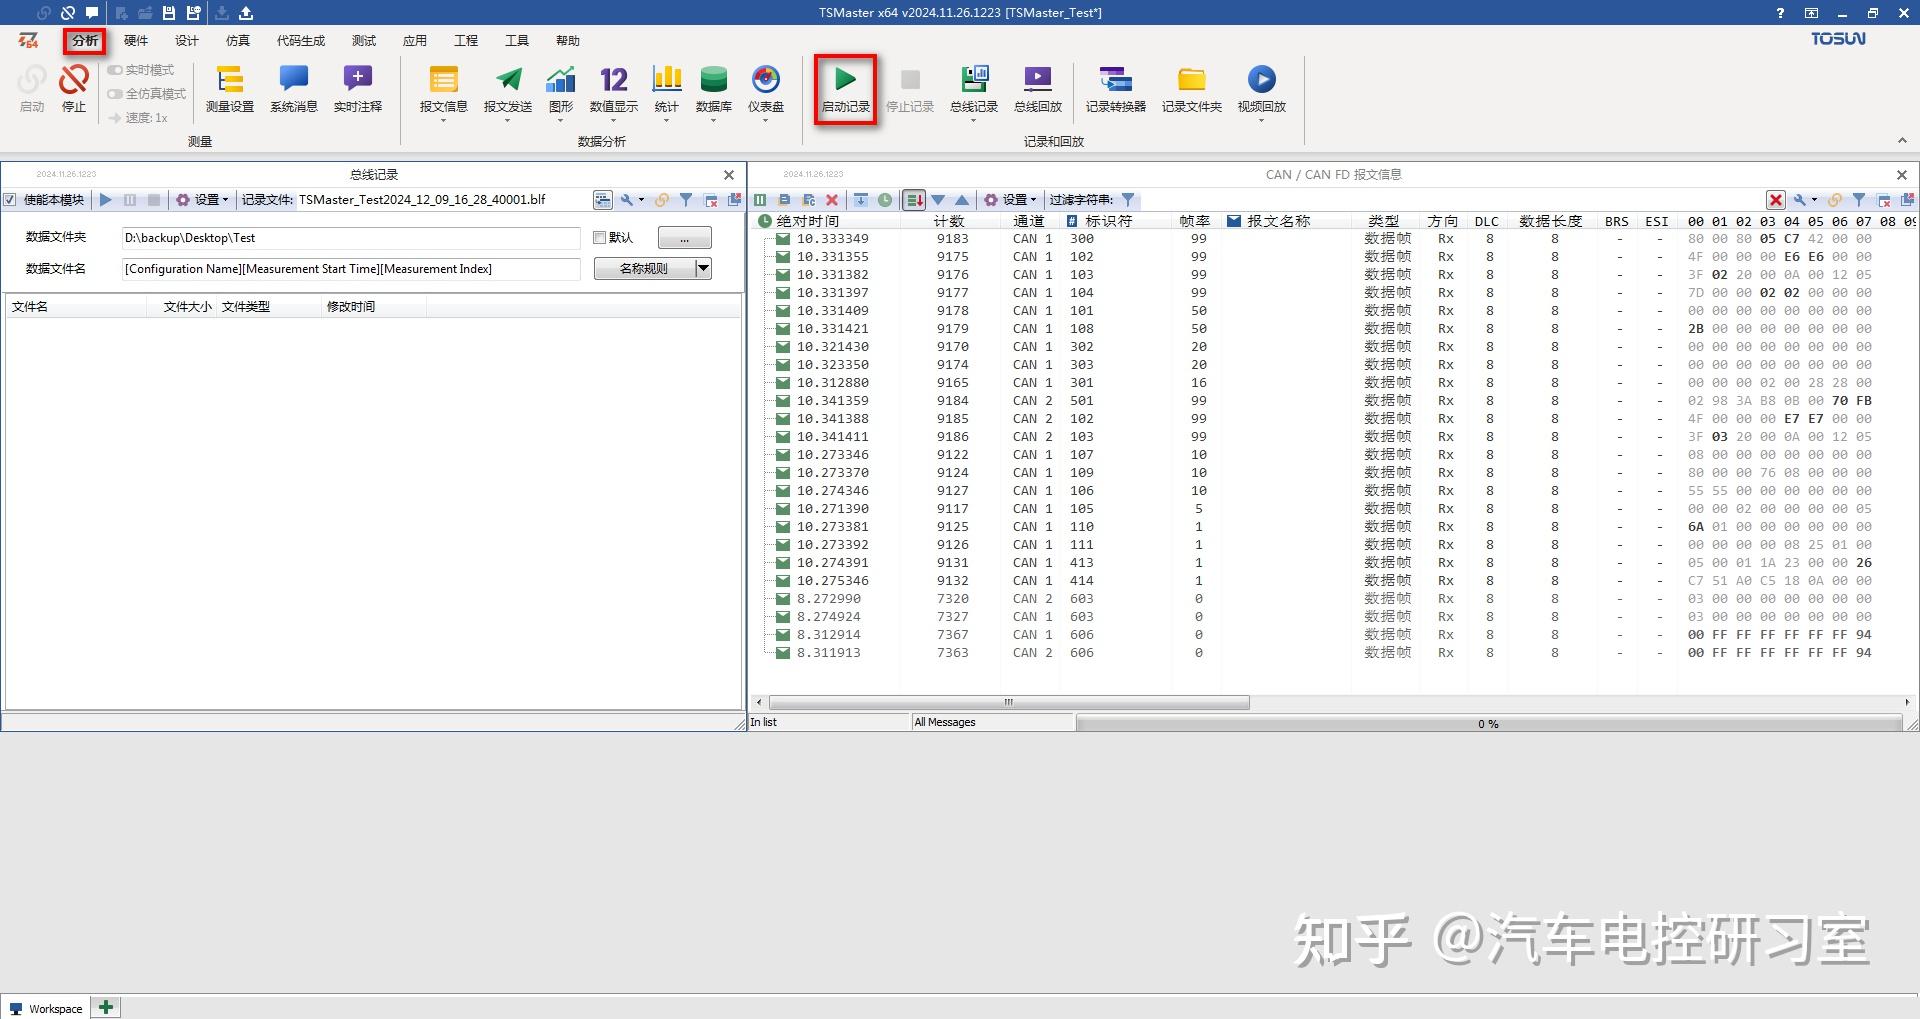This screenshot has width=1920, height=1019.
Task: Click the 启动记录 (Start Recording) button
Action: point(845,90)
